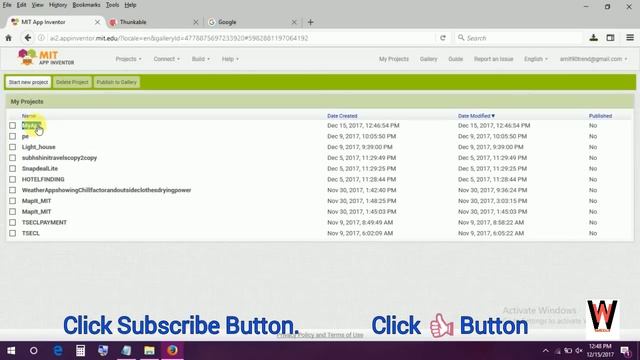
Task: Click the Delete Project button
Action: pos(72,82)
